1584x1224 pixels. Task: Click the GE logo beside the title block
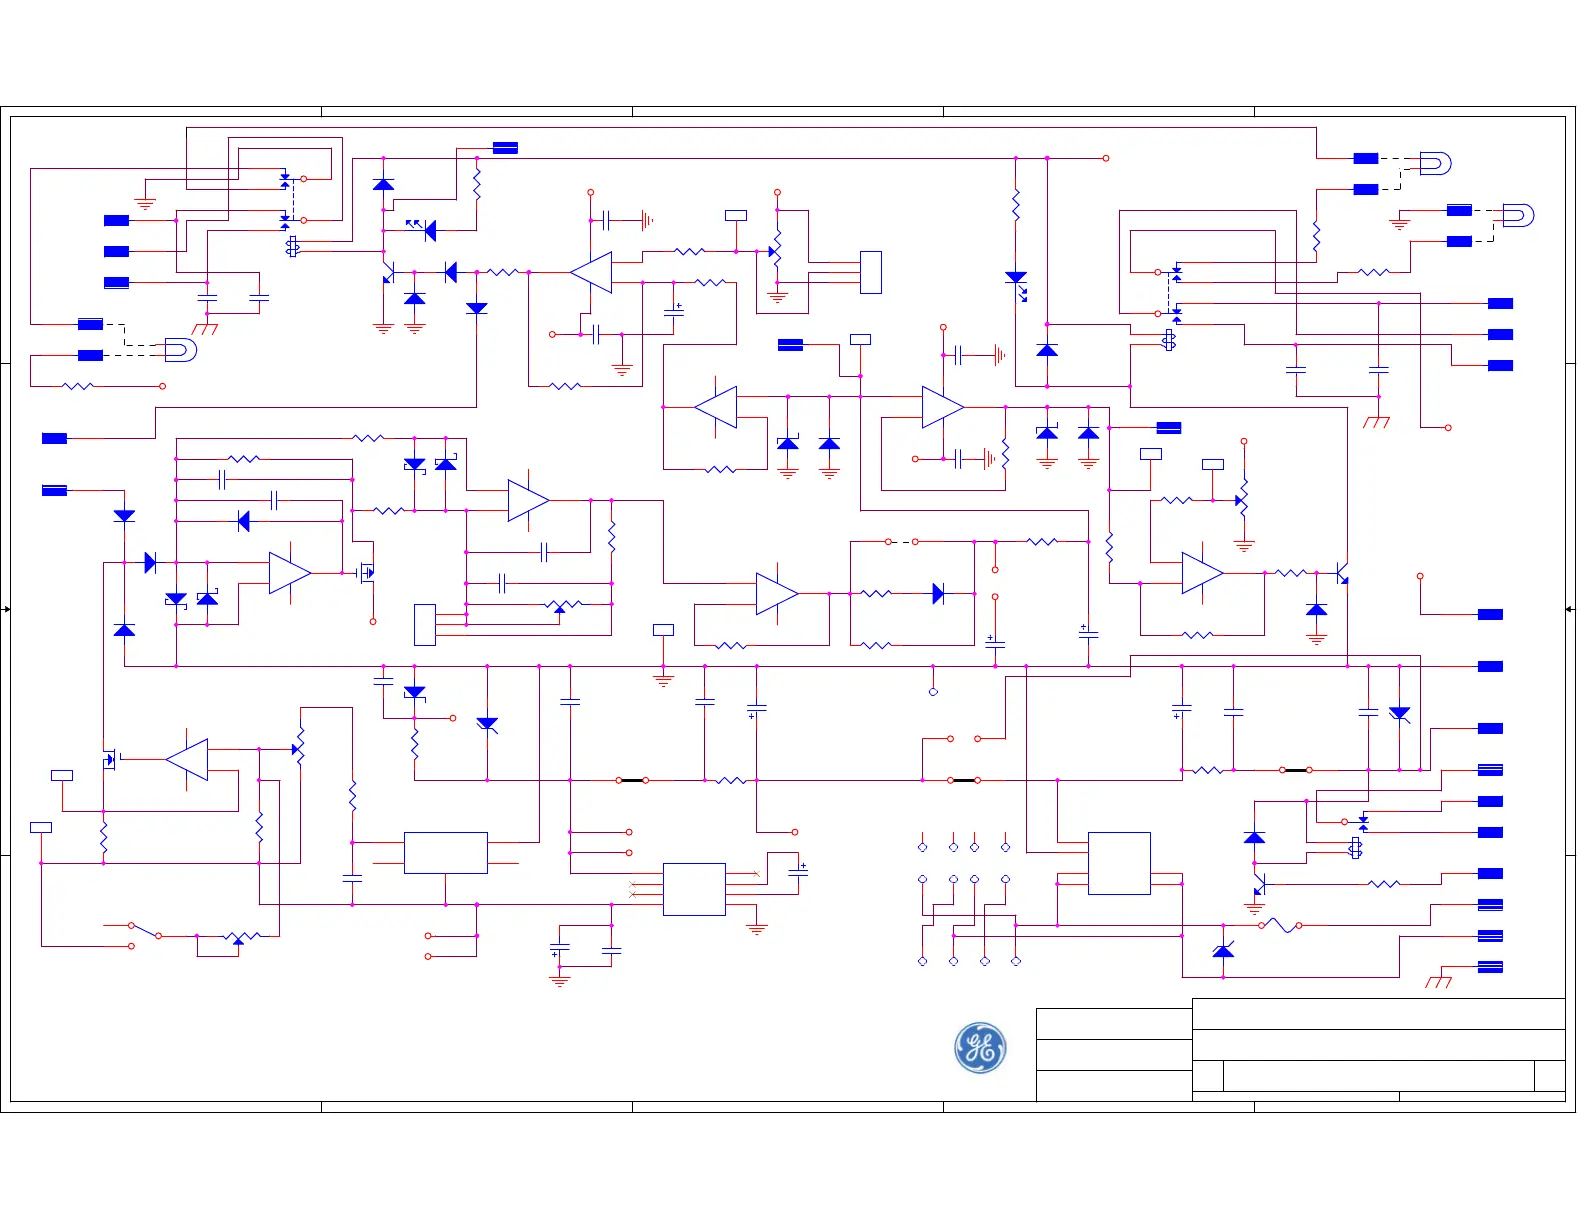[980, 1048]
